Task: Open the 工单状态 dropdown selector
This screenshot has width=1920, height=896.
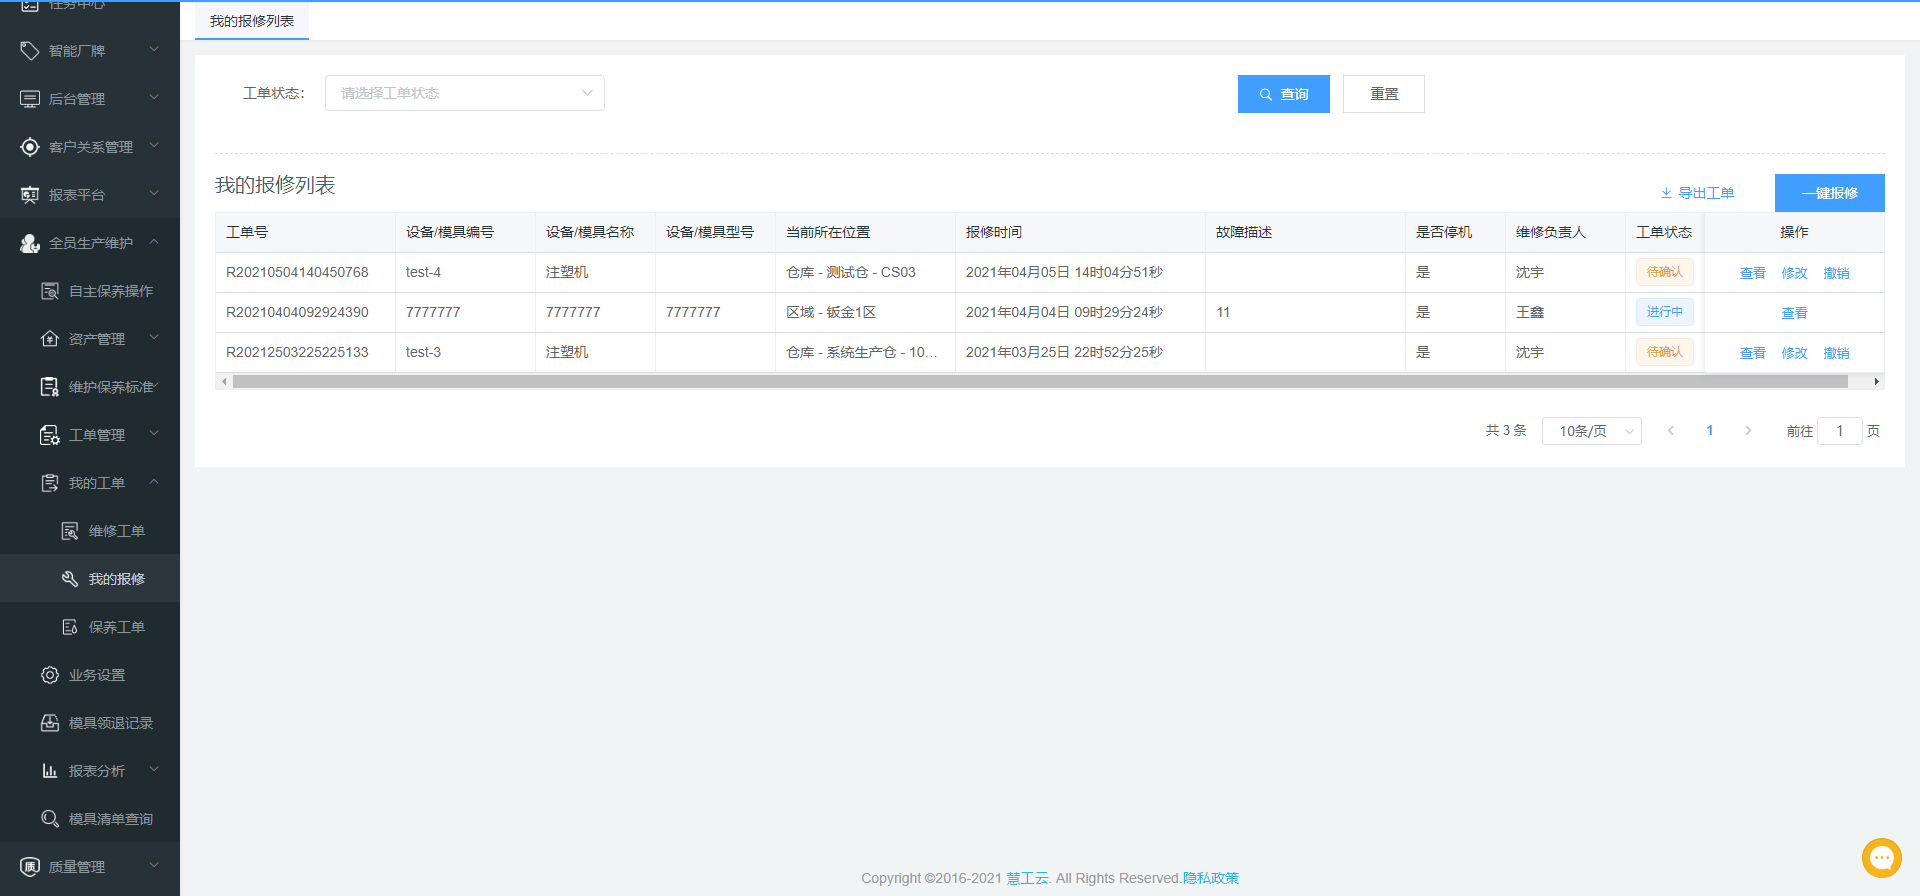Action: (464, 93)
